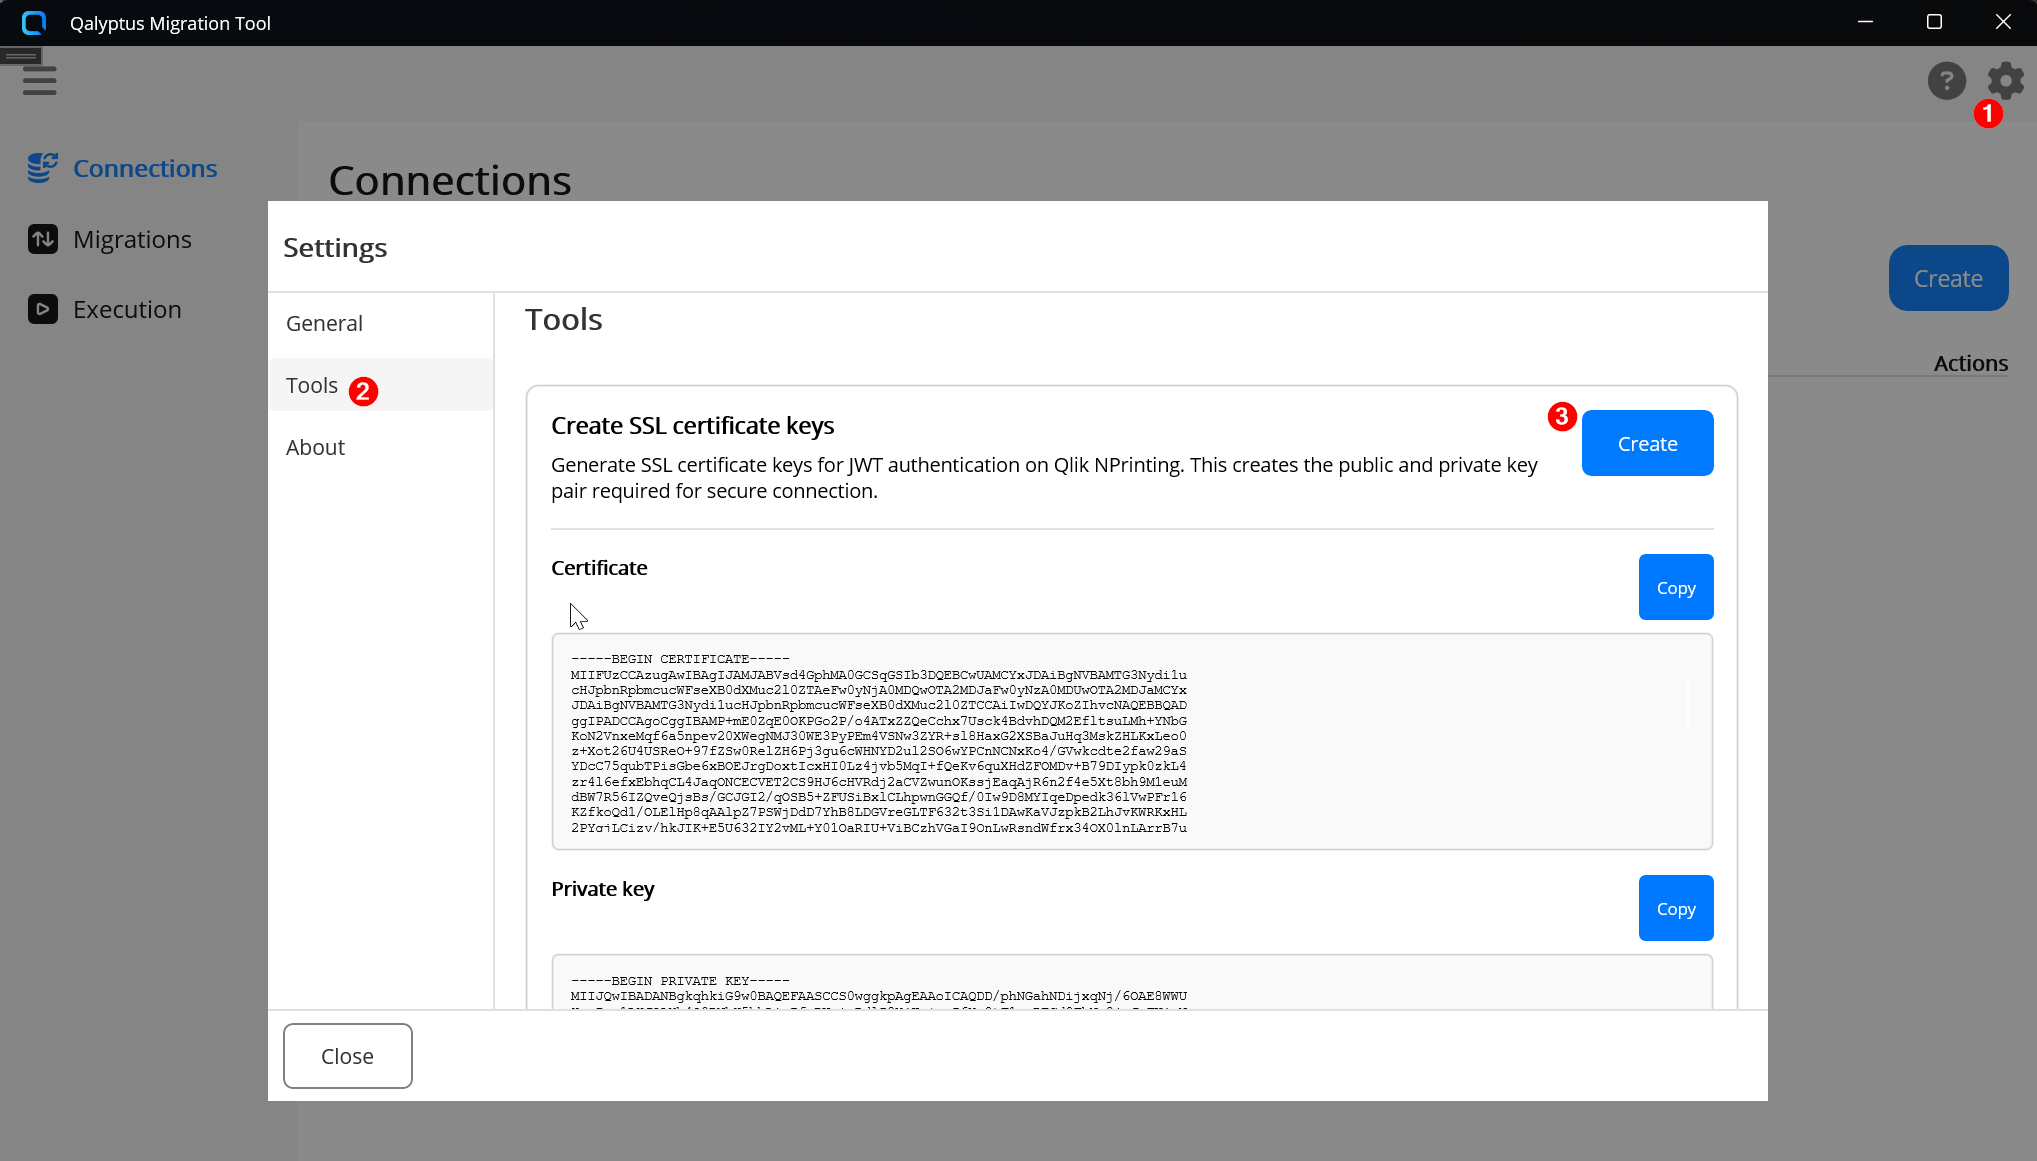Click Create to add a new connection
This screenshot has width=2037, height=1161.
click(1946, 278)
